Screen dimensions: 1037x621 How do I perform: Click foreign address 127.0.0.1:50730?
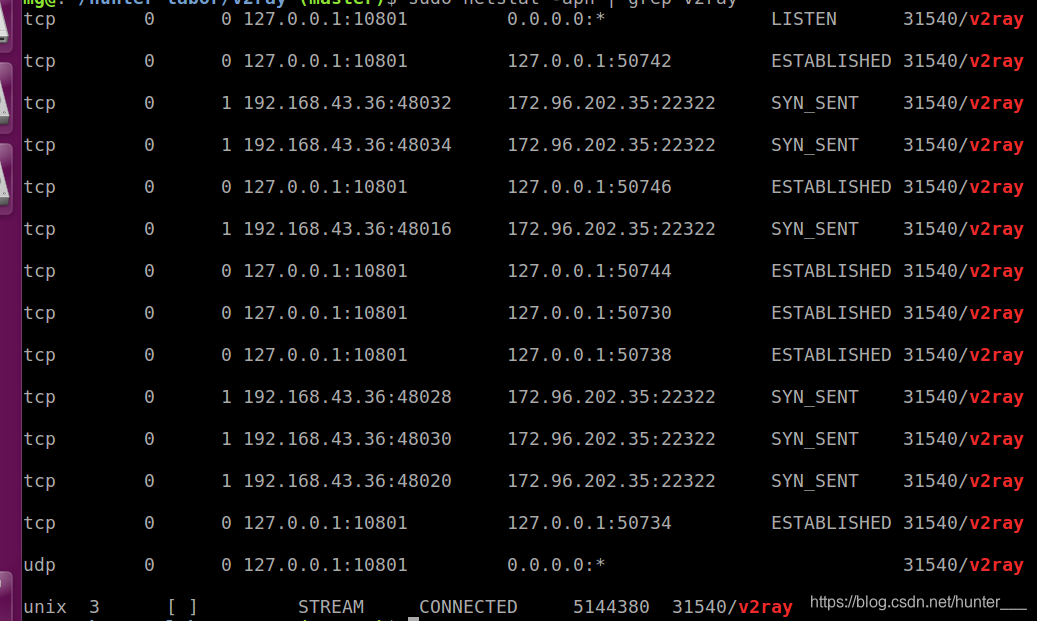(589, 313)
